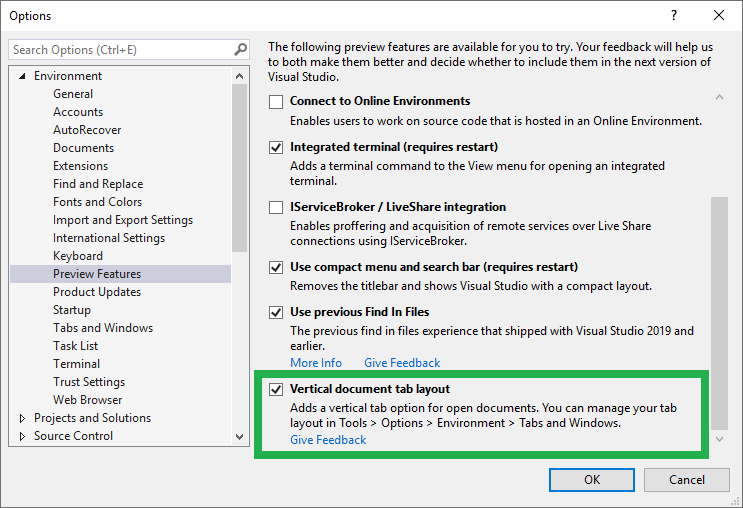Uncheck Use compact menu and search bar
743x508 pixels.
pos(277,268)
